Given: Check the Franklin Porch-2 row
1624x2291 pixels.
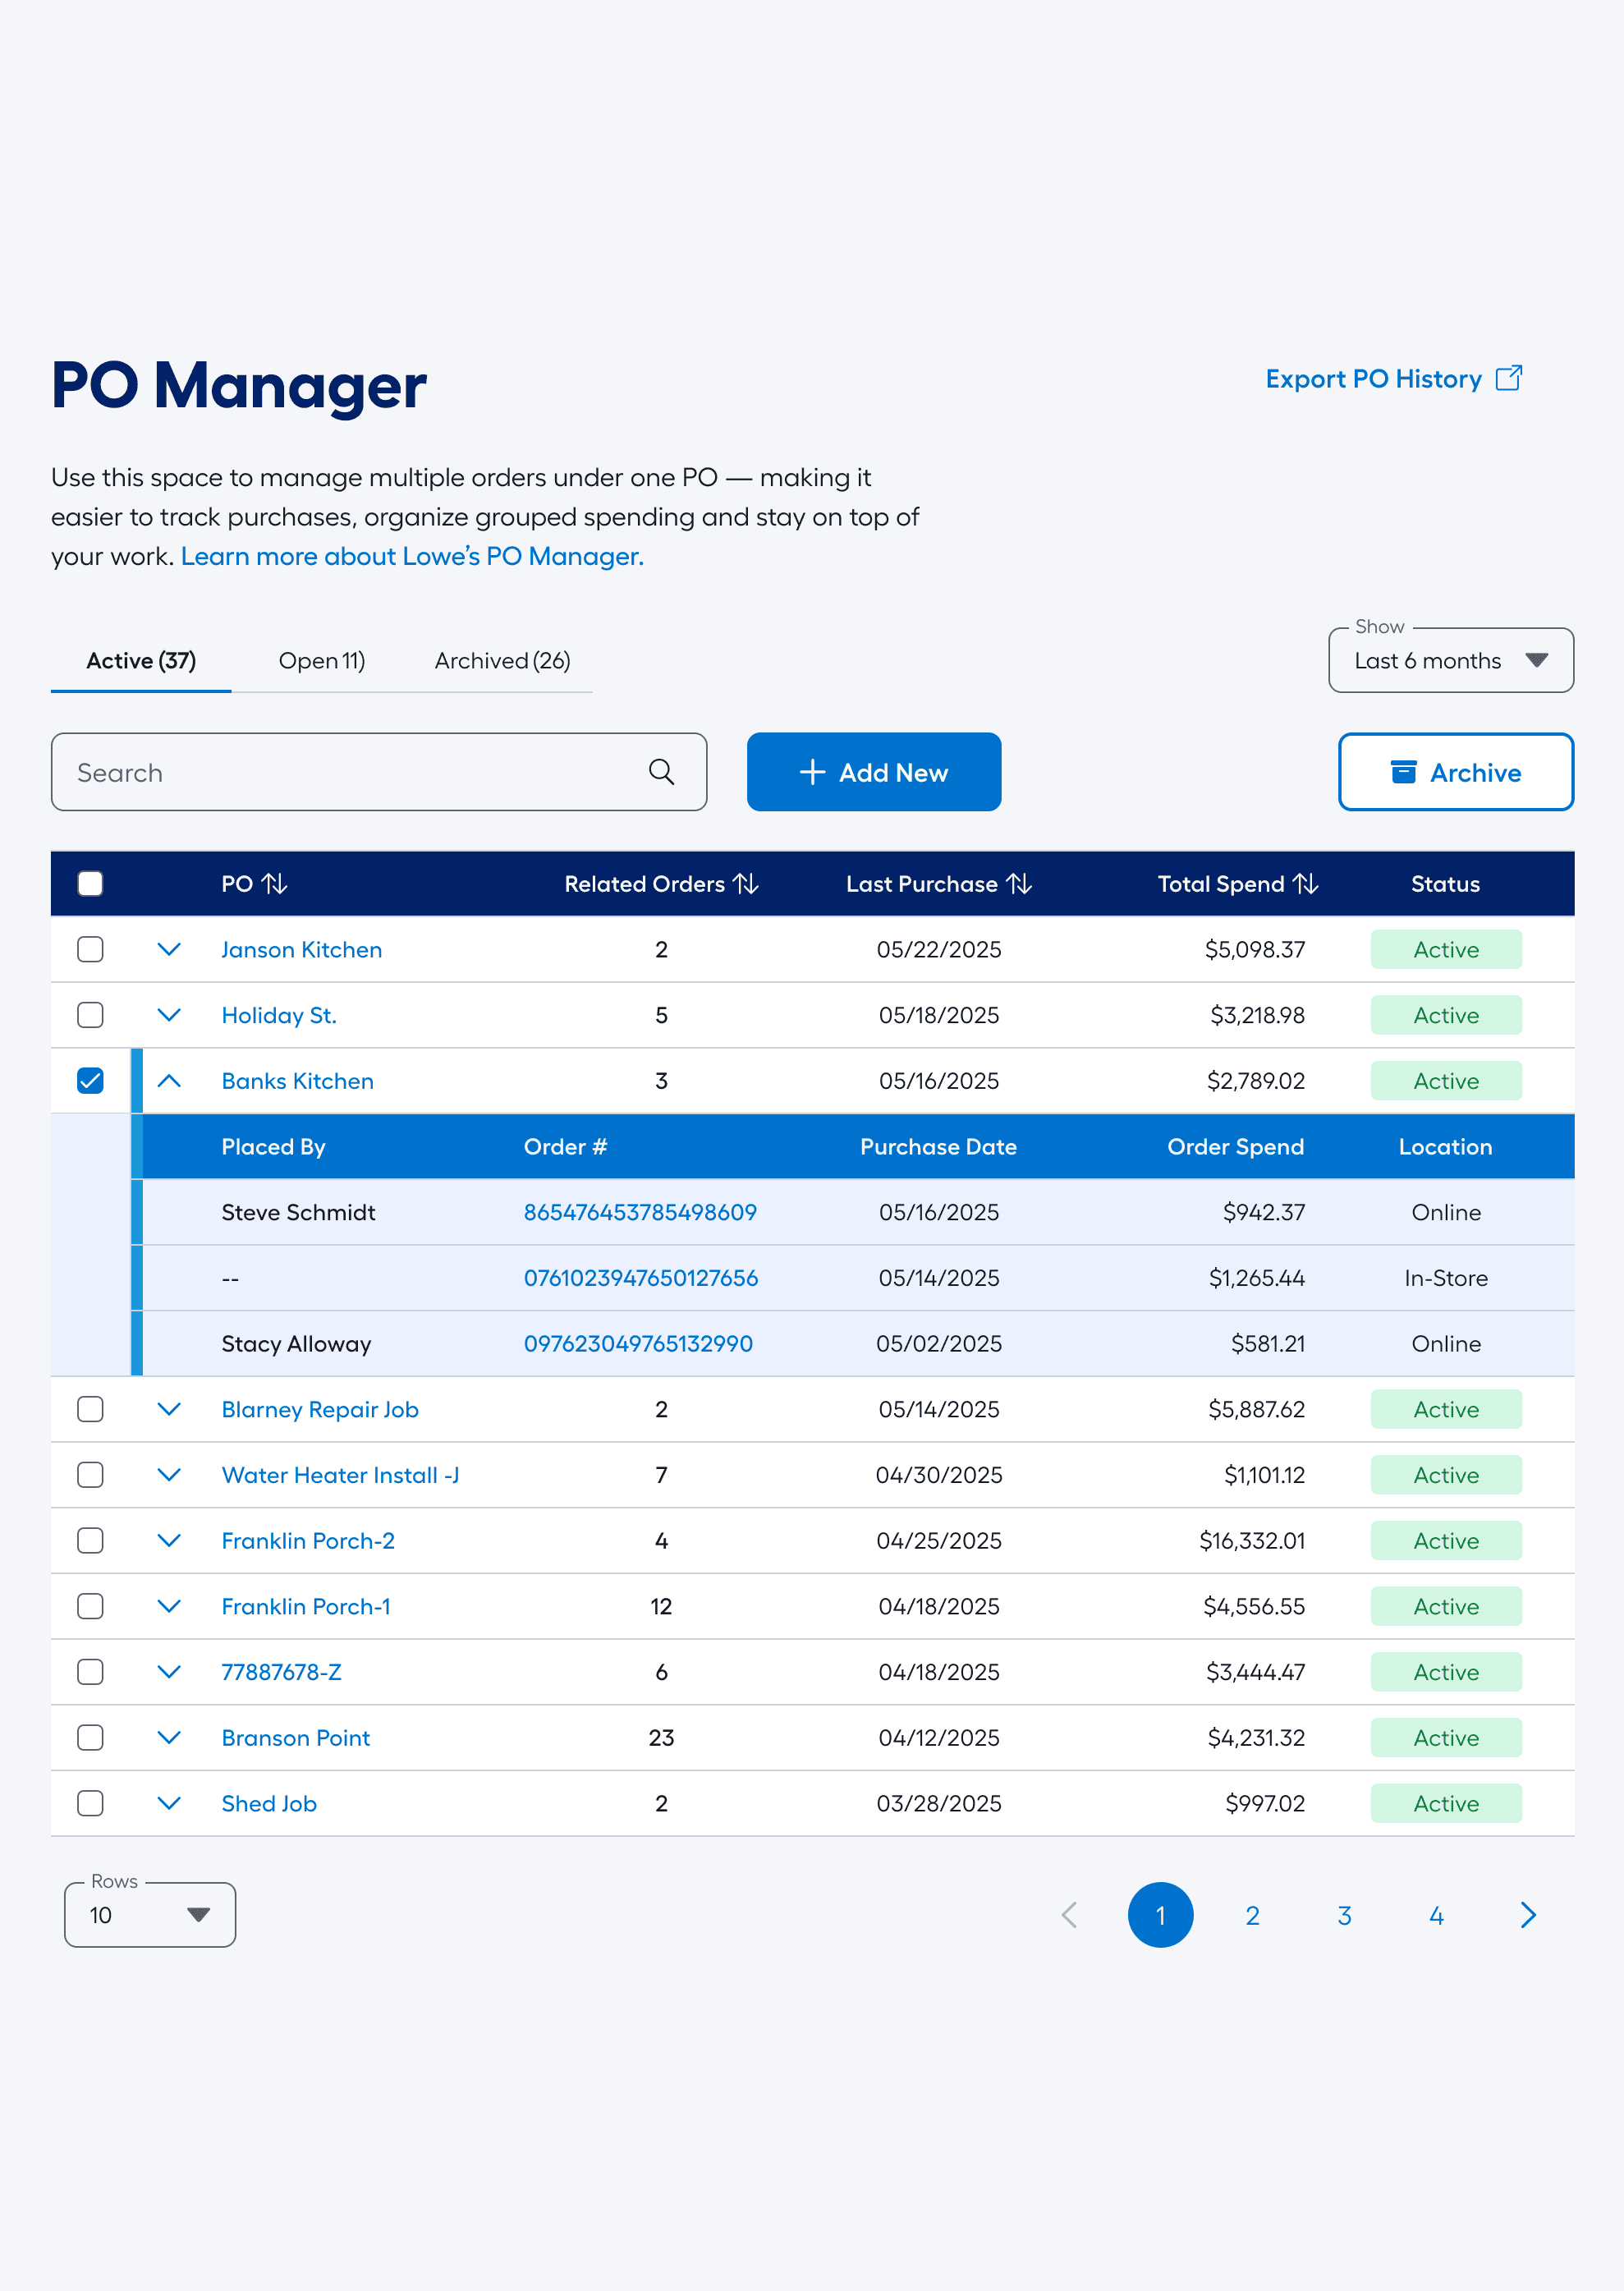Looking at the screenshot, I should click(90, 1540).
